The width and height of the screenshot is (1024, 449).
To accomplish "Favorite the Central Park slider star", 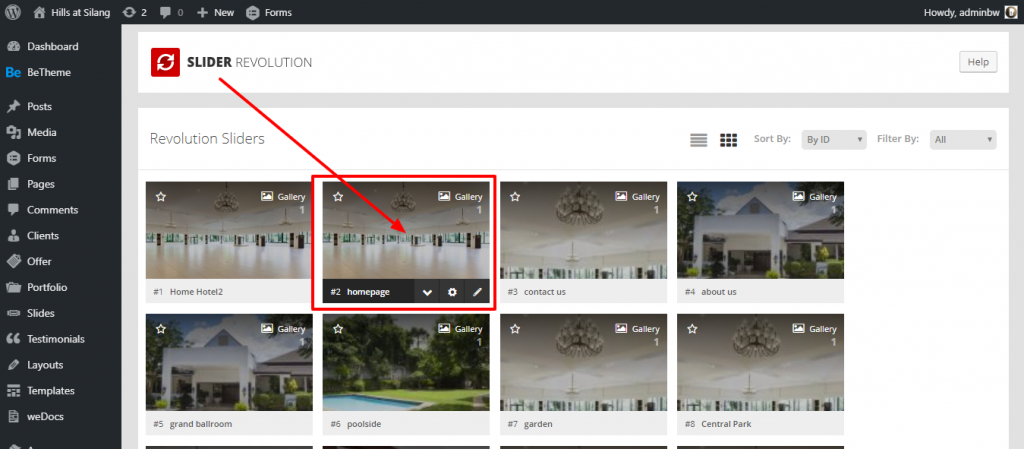I will click(x=692, y=329).
